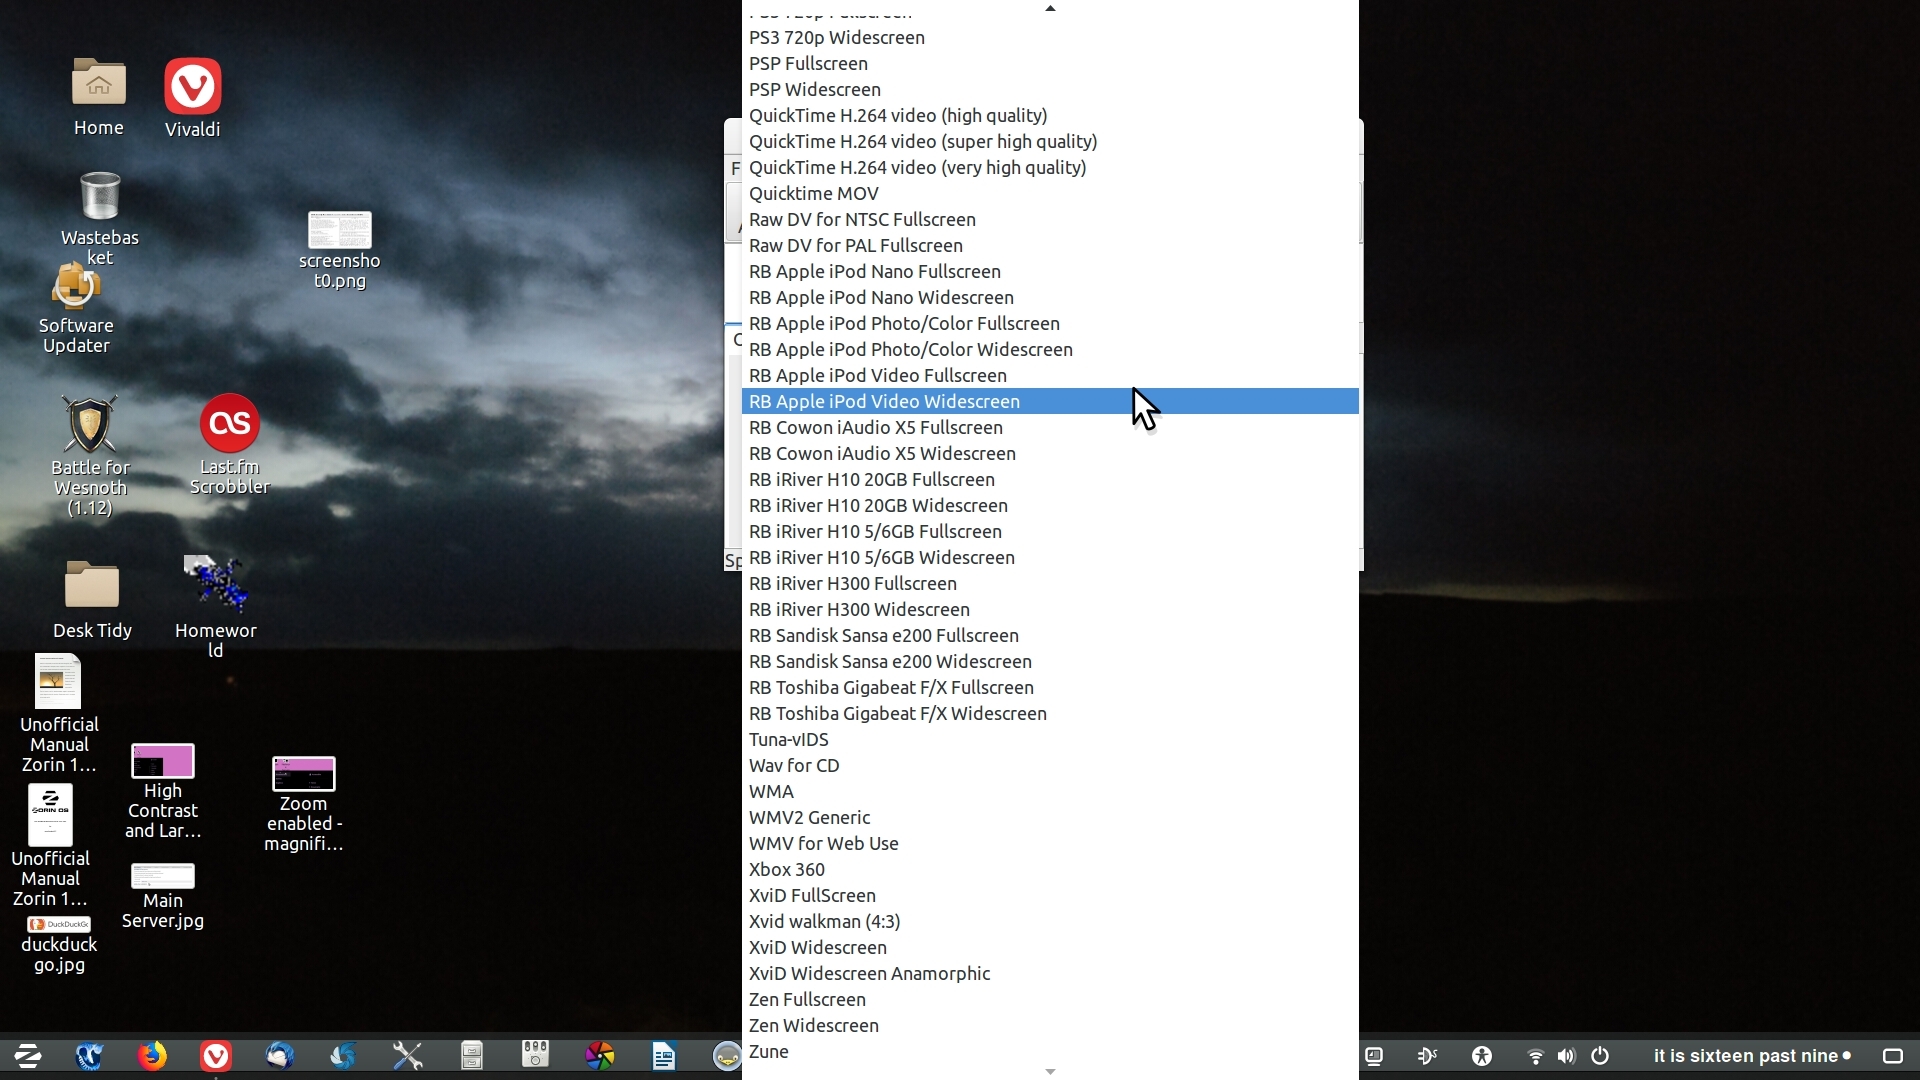This screenshot has width=1920, height=1080.
Task: Open screenshot0.png desktop thumbnail
Action: pyautogui.click(x=339, y=232)
